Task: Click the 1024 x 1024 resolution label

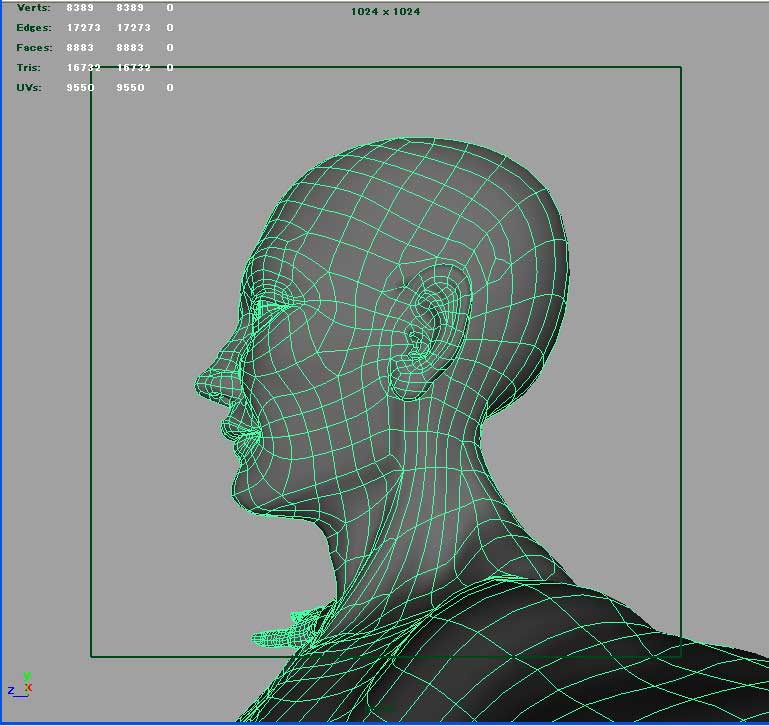Action: [385, 12]
